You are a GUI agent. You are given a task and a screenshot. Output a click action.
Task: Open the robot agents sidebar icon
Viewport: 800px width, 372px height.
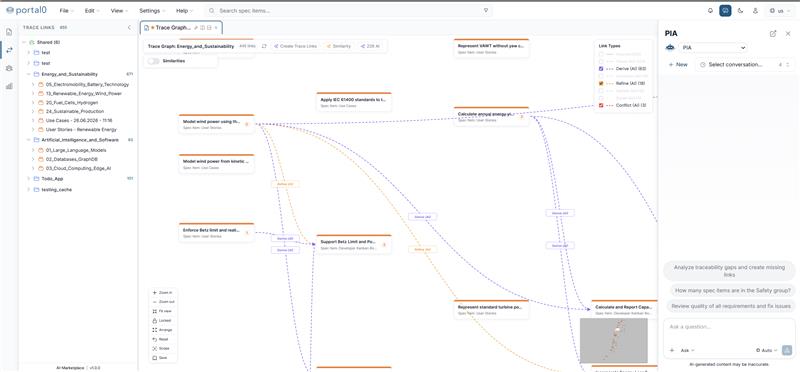[x=9, y=68]
